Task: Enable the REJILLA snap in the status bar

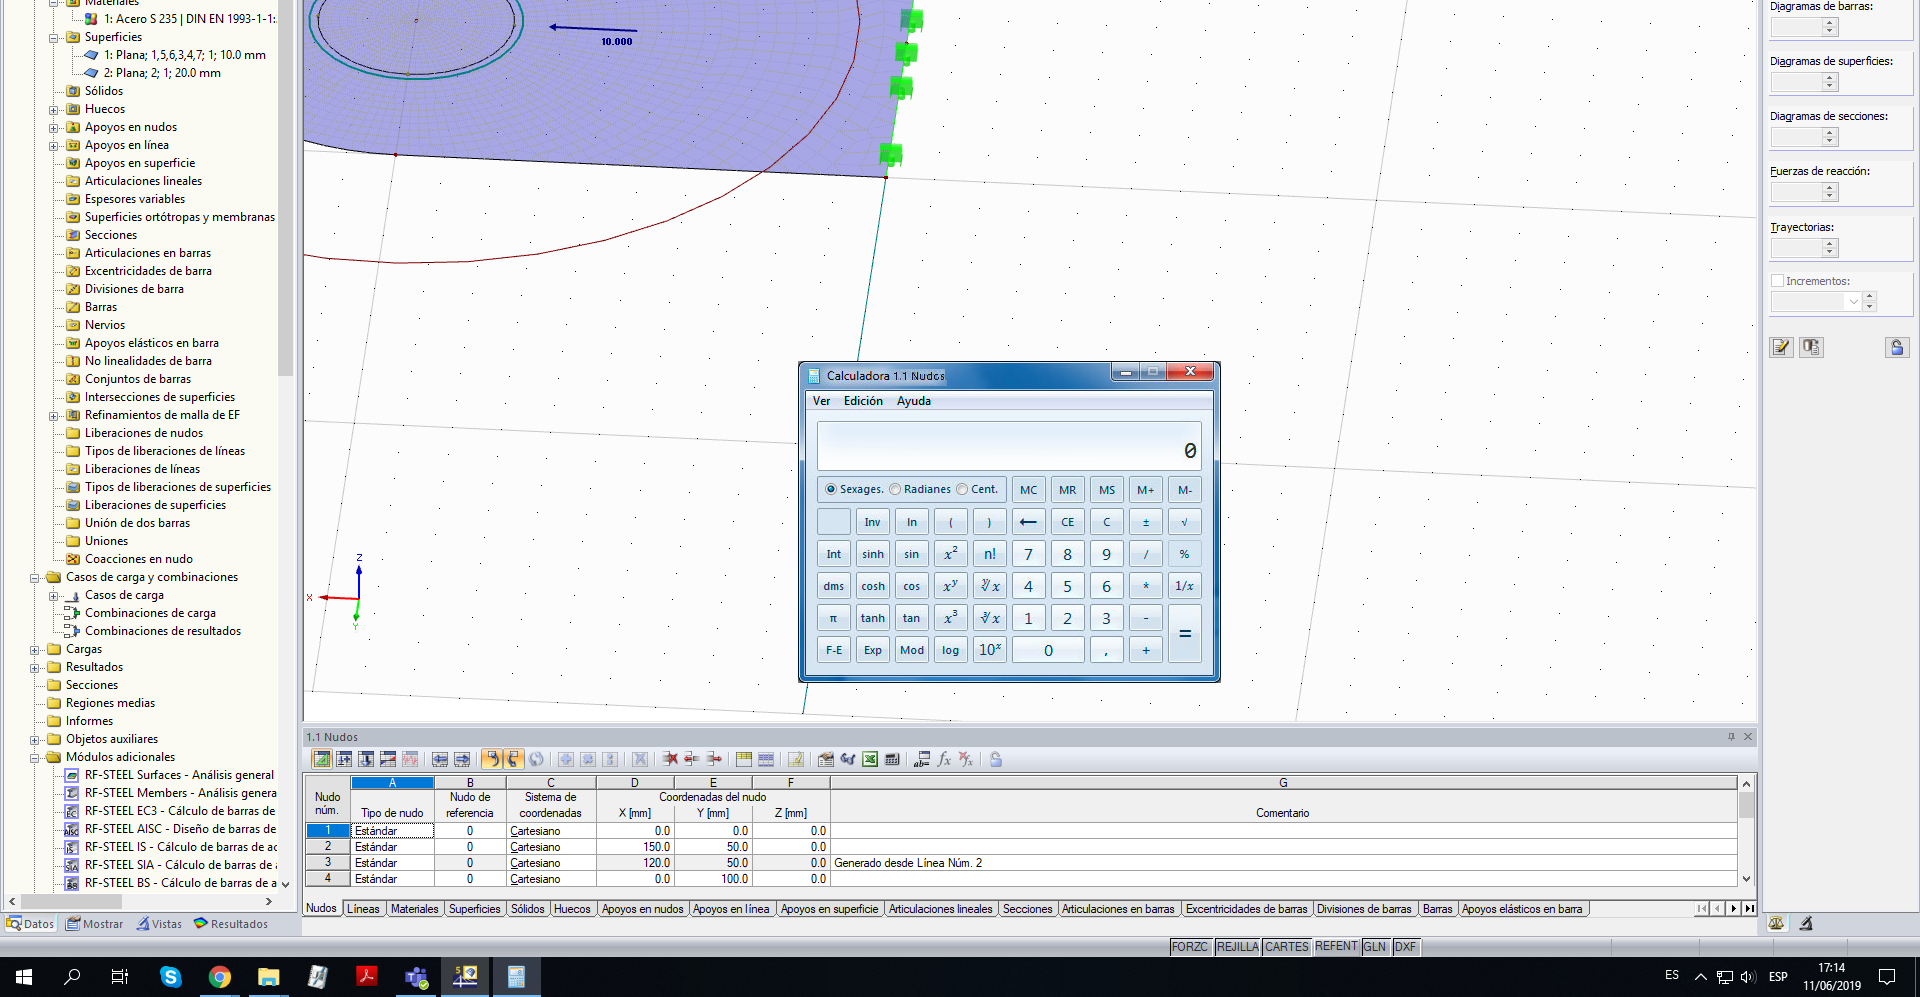Action: tap(1237, 946)
